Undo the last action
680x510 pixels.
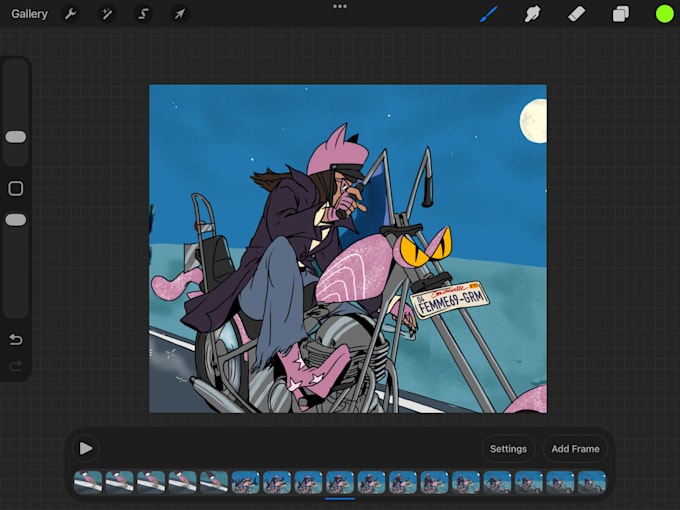pyautogui.click(x=16, y=339)
